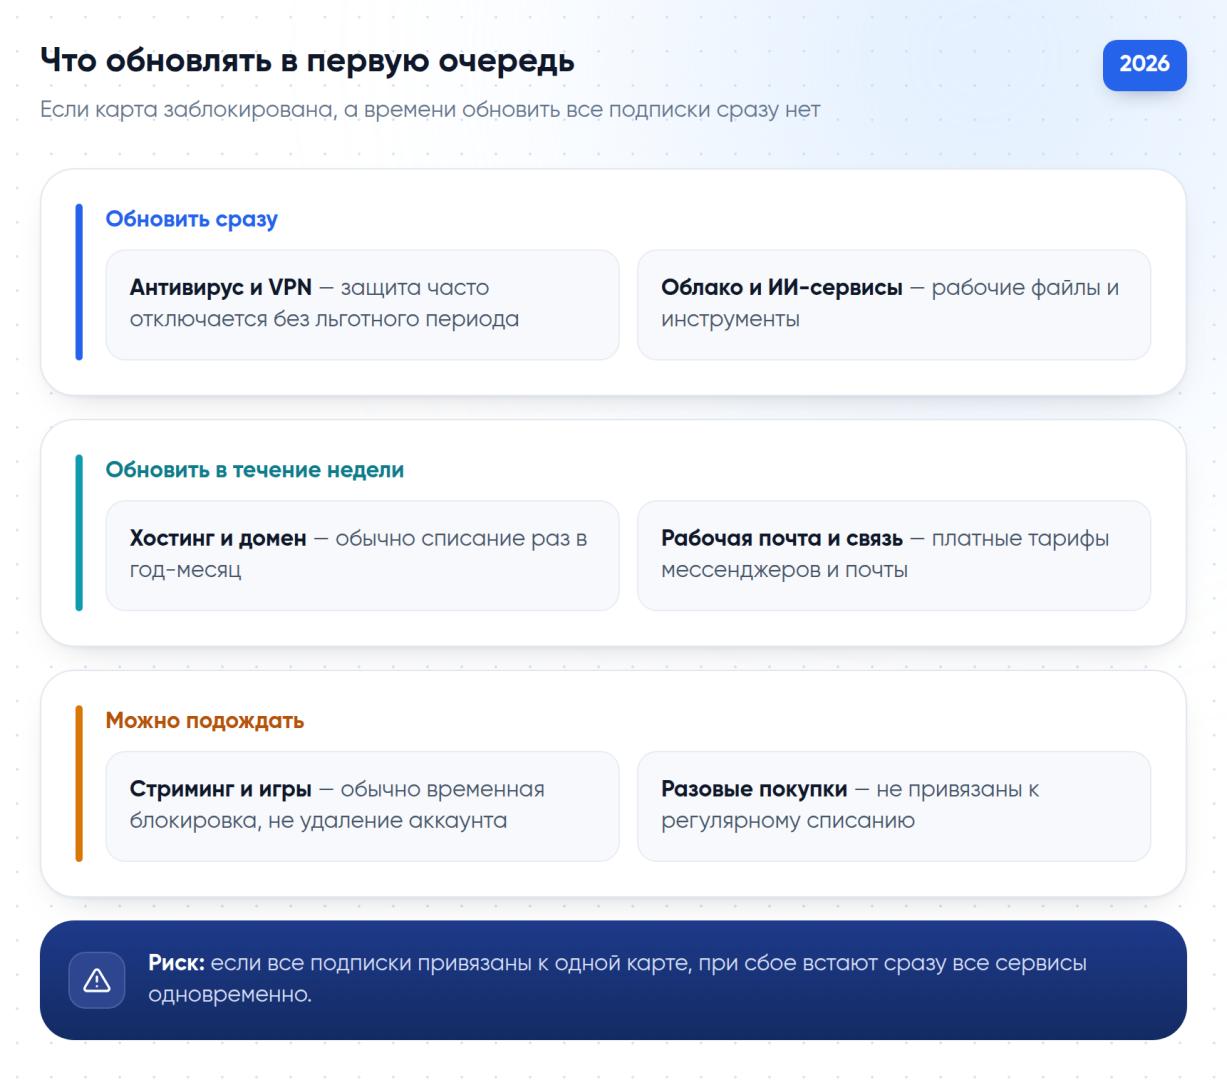Choose the Стриминг и игры card
Viewport: 1227px width, 1080px height.
pyautogui.click(x=362, y=806)
